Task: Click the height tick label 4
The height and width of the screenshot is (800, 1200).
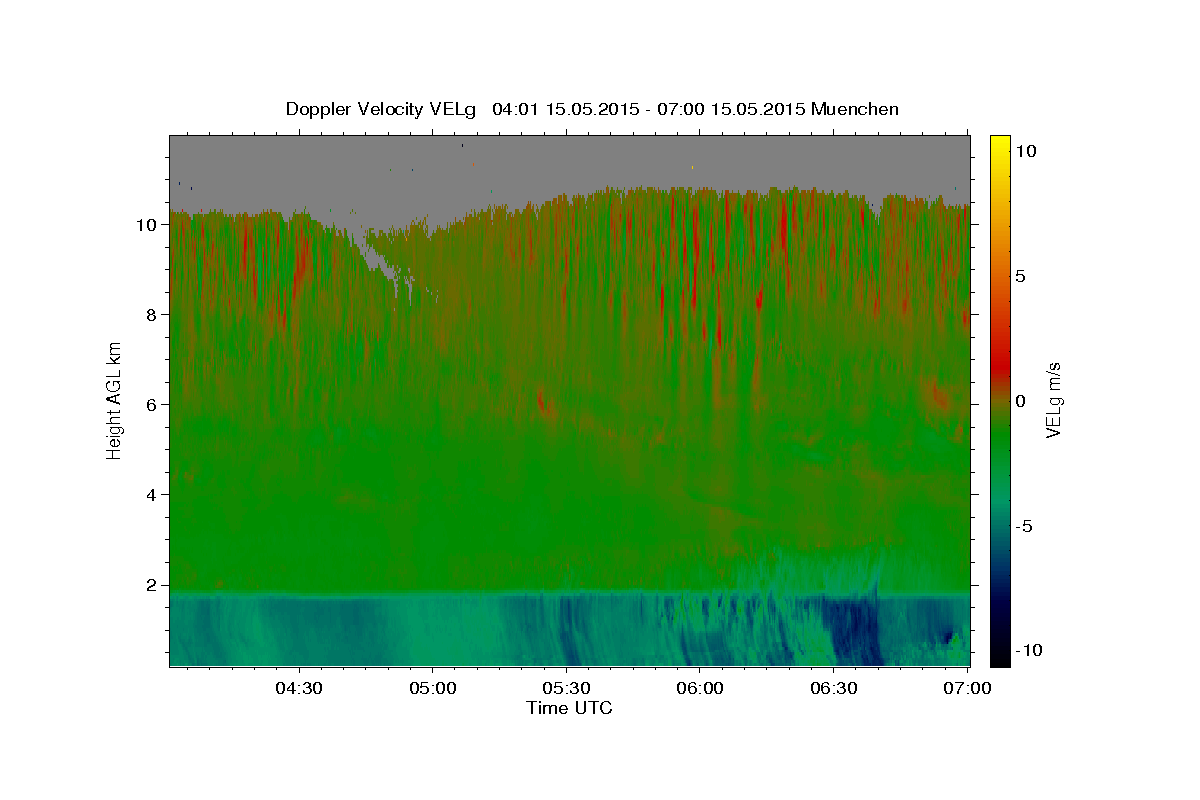Action: (x=153, y=495)
